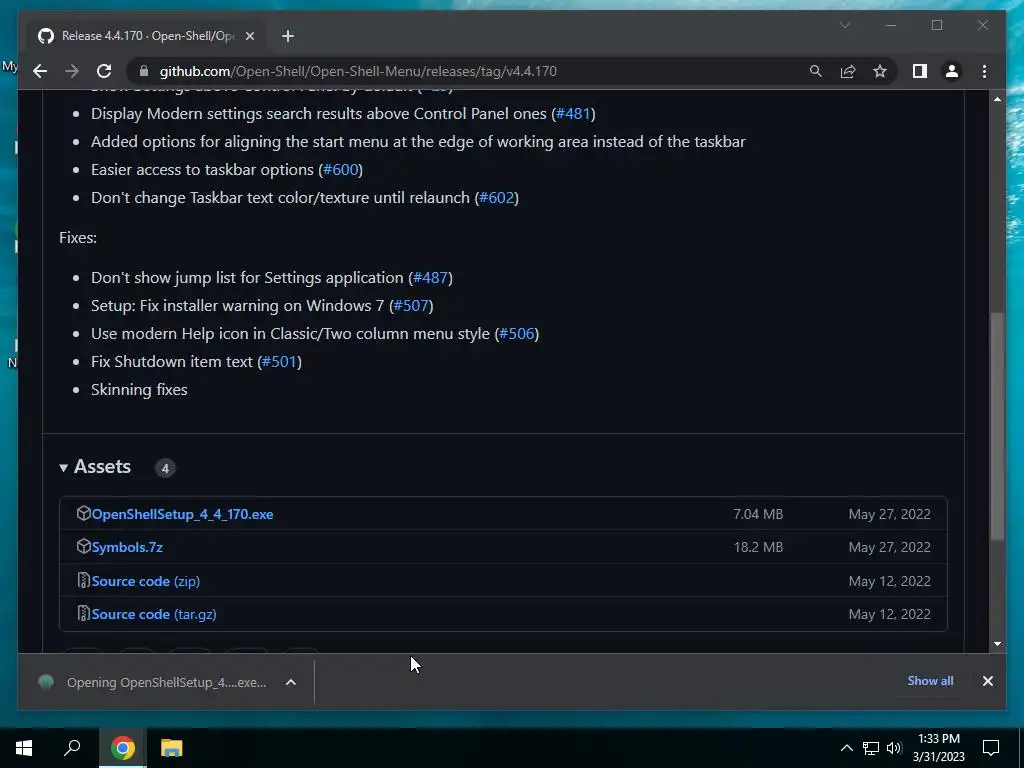Image resolution: width=1024 pixels, height=768 pixels.
Task: Download Symbols.7z asset
Action: [127, 547]
